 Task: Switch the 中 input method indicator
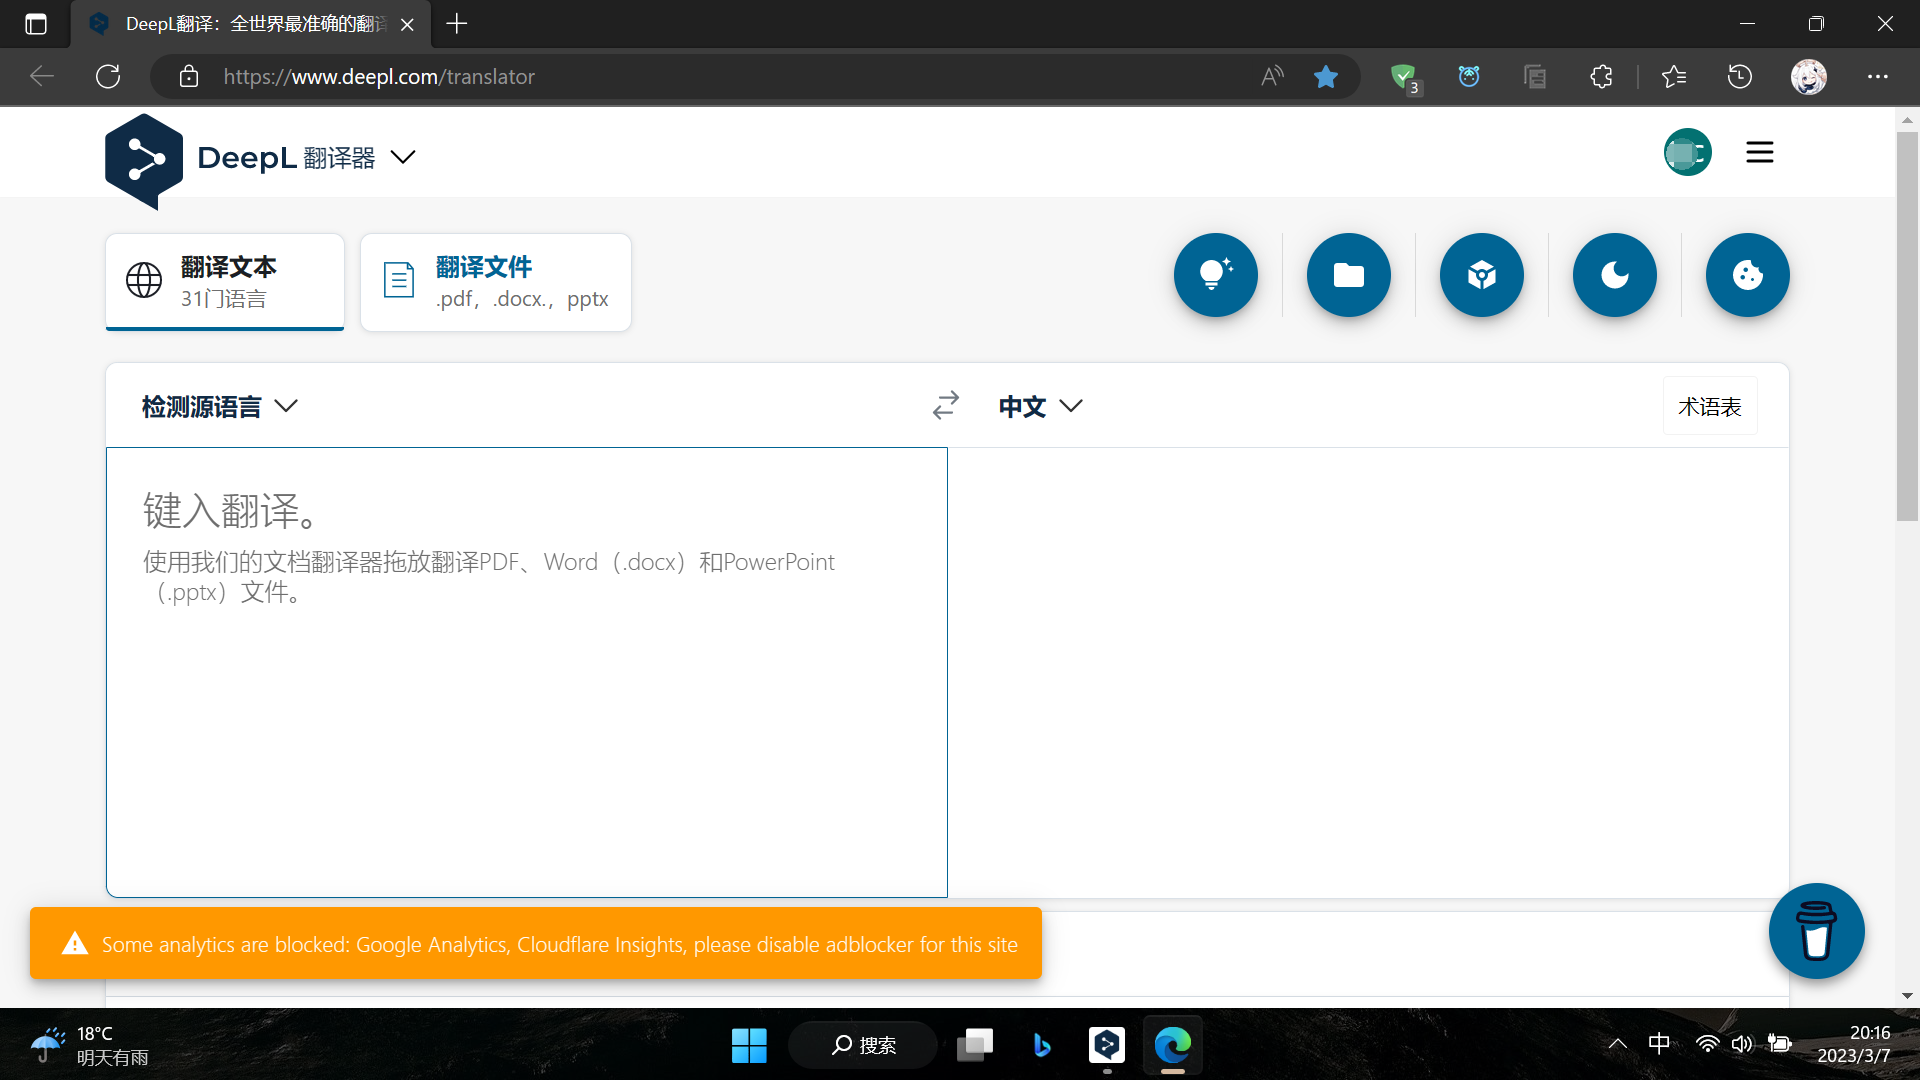(1659, 1044)
